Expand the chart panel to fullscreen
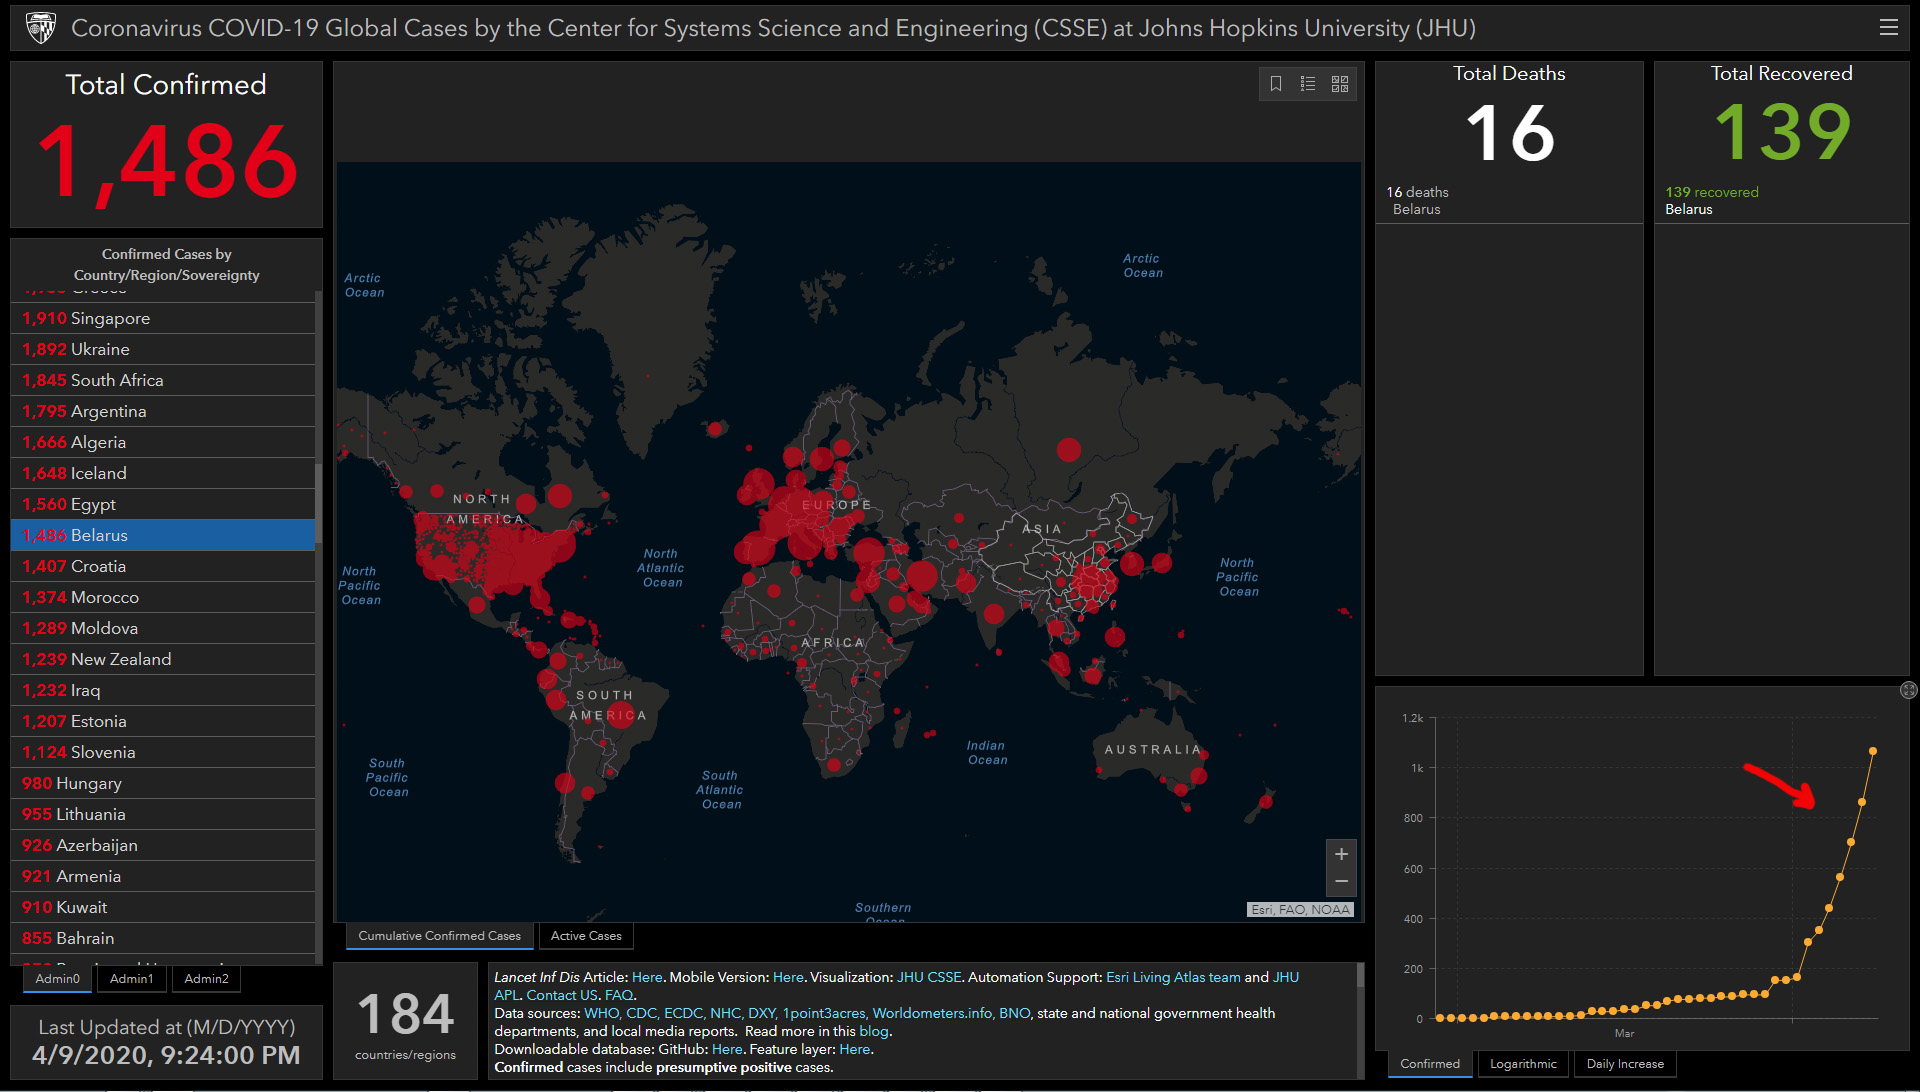The height and width of the screenshot is (1092, 1920). pos(1908,690)
